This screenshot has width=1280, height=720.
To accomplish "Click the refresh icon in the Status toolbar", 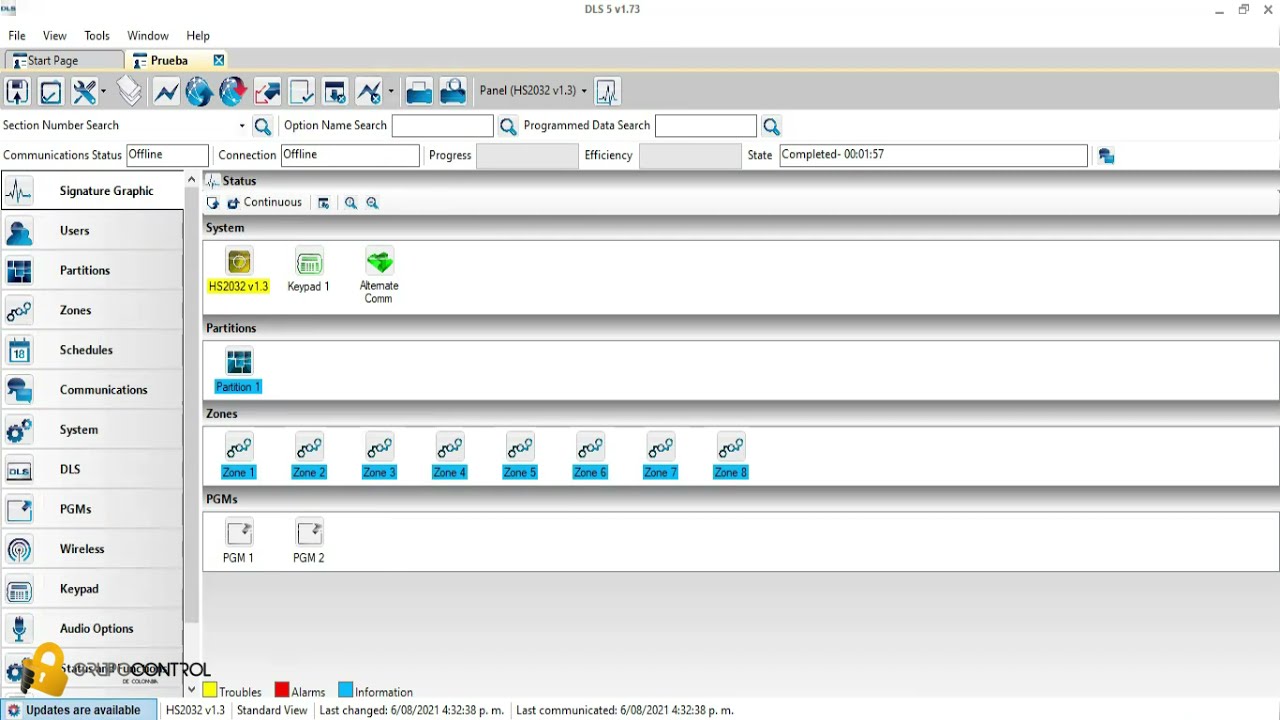I will click(x=213, y=203).
